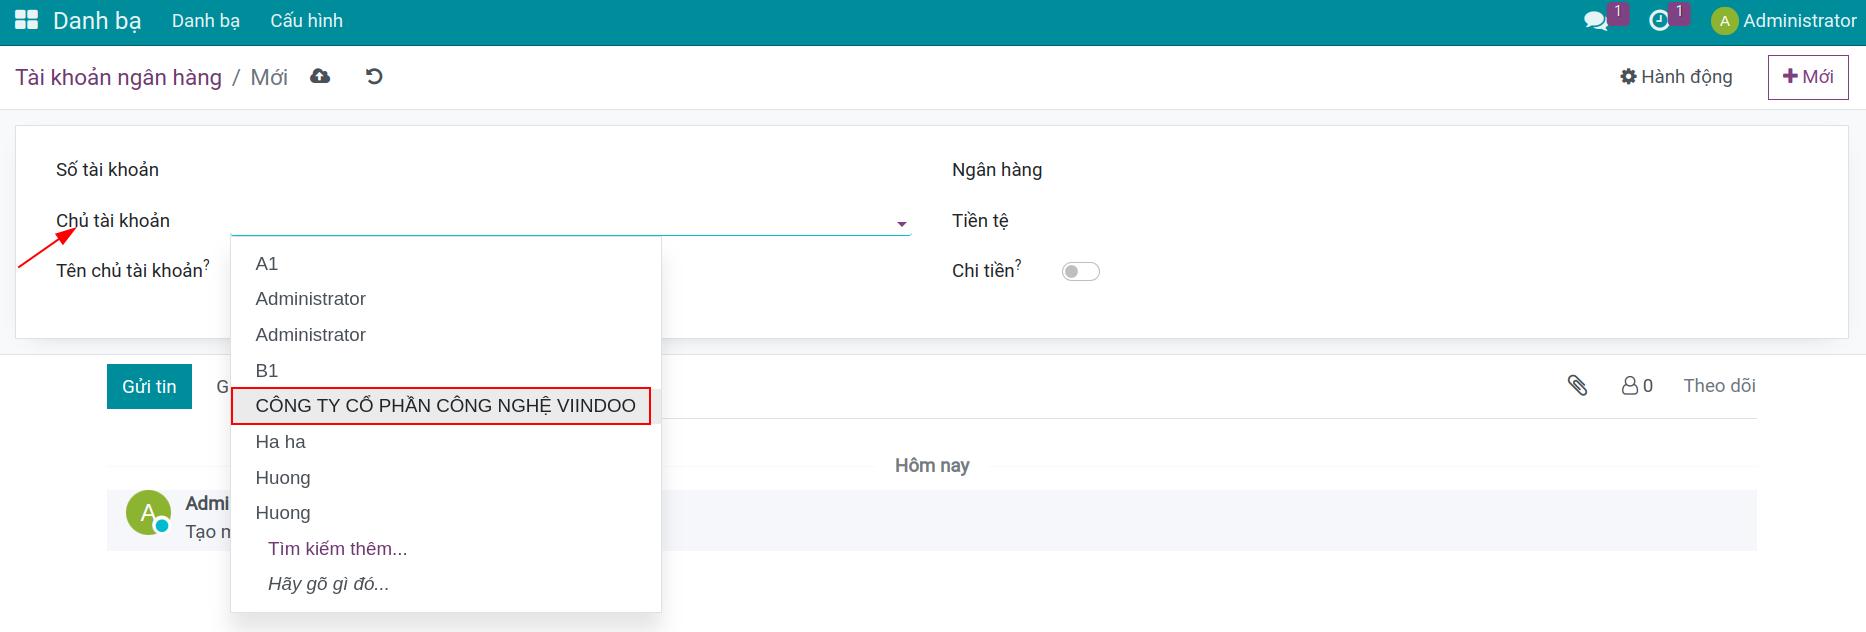Select B1 from the dropdown list
1866x632 pixels.
[x=446, y=370]
